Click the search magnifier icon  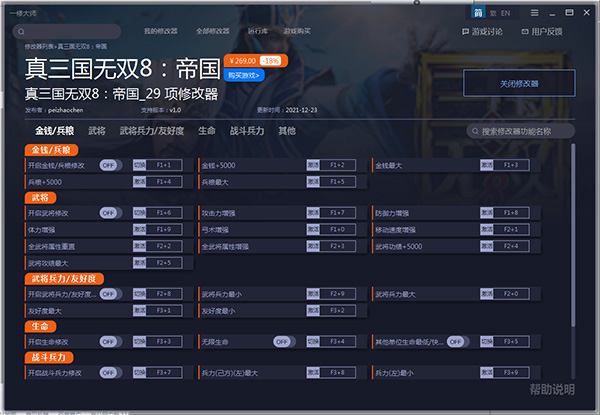click(474, 131)
